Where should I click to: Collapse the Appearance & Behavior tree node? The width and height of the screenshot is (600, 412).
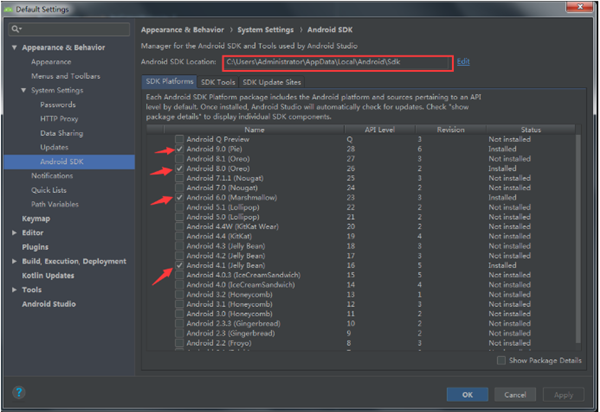pyautogui.click(x=14, y=47)
